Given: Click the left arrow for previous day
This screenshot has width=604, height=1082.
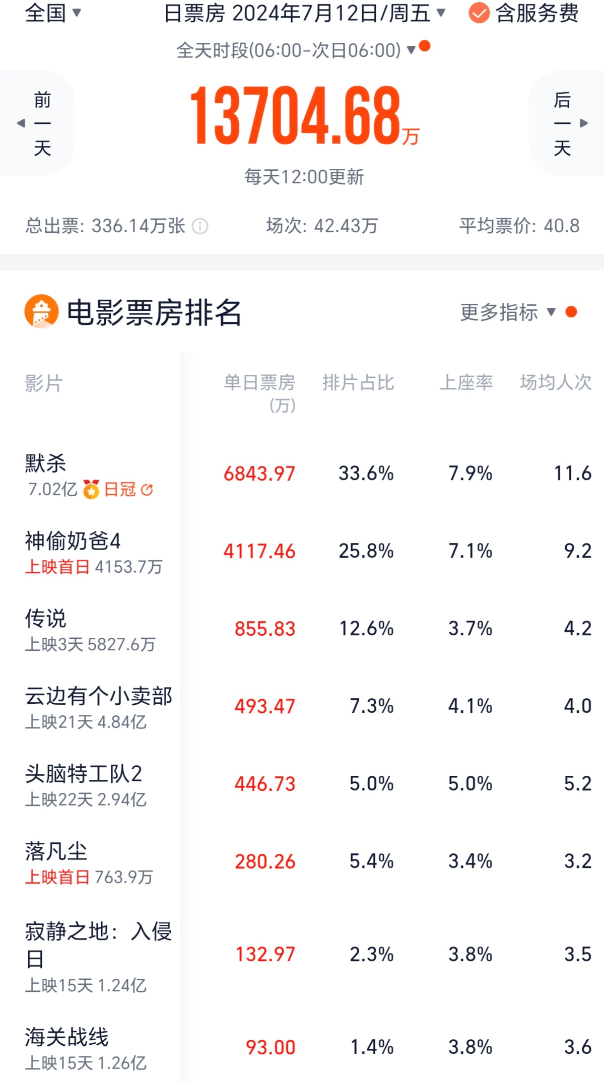Looking at the screenshot, I should point(21,123).
